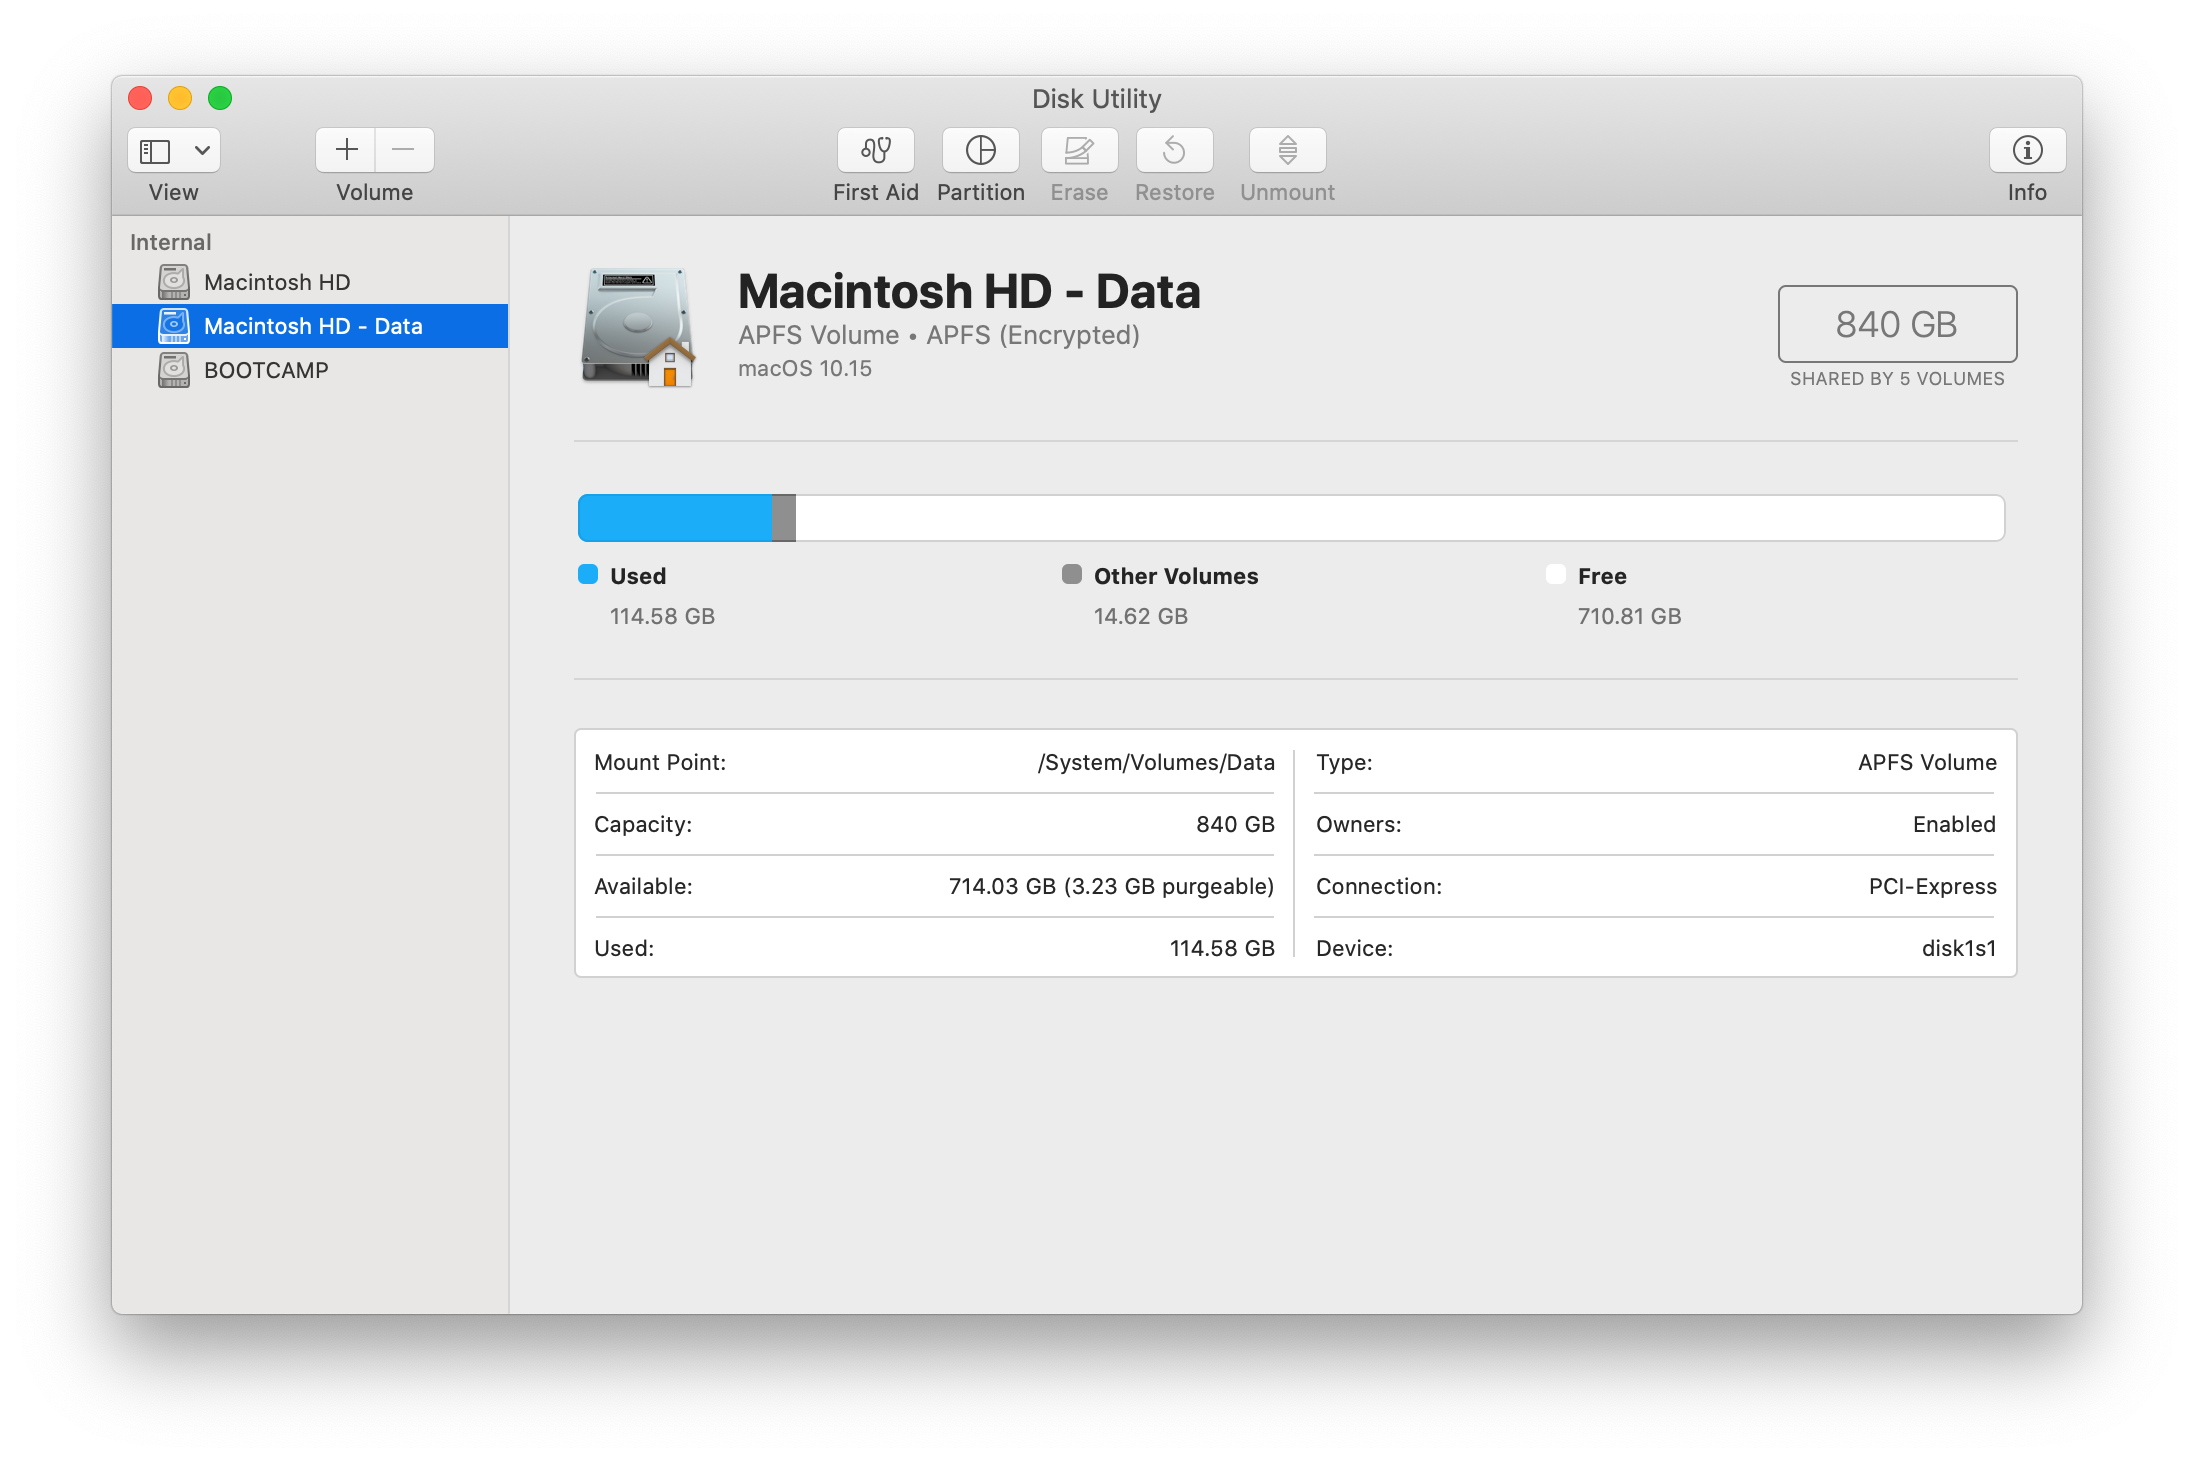The height and width of the screenshot is (1462, 2194).
Task: Add a volume with plus button
Action: (x=346, y=150)
